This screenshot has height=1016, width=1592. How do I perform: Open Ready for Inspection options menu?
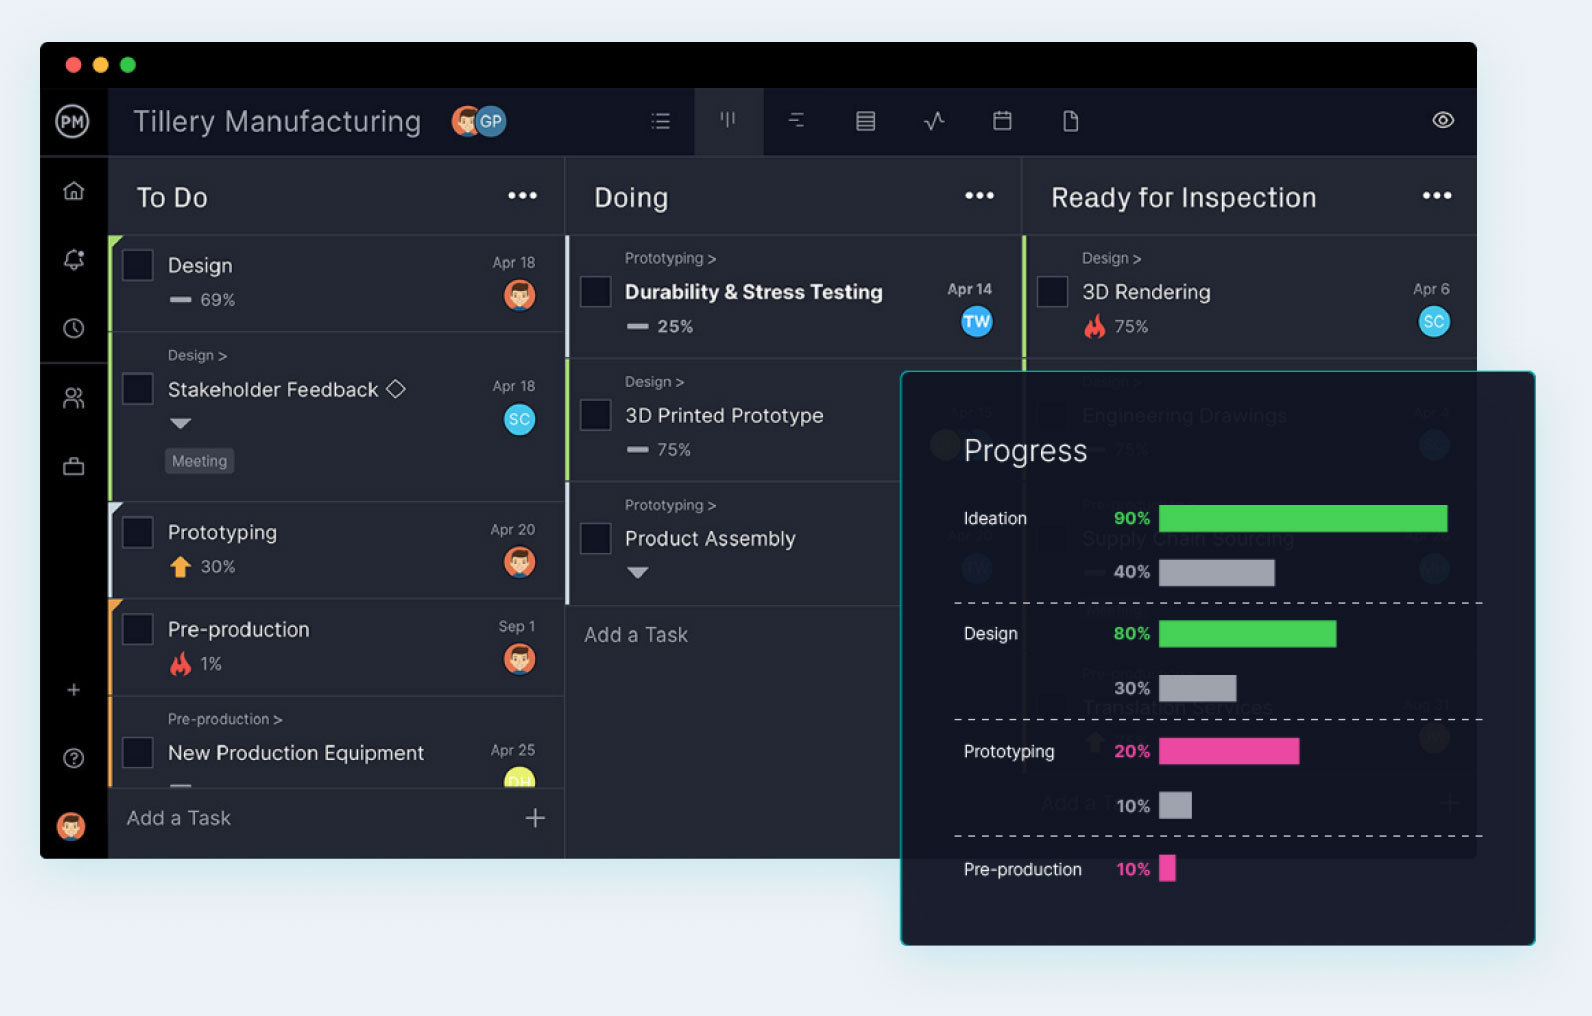tap(1437, 195)
